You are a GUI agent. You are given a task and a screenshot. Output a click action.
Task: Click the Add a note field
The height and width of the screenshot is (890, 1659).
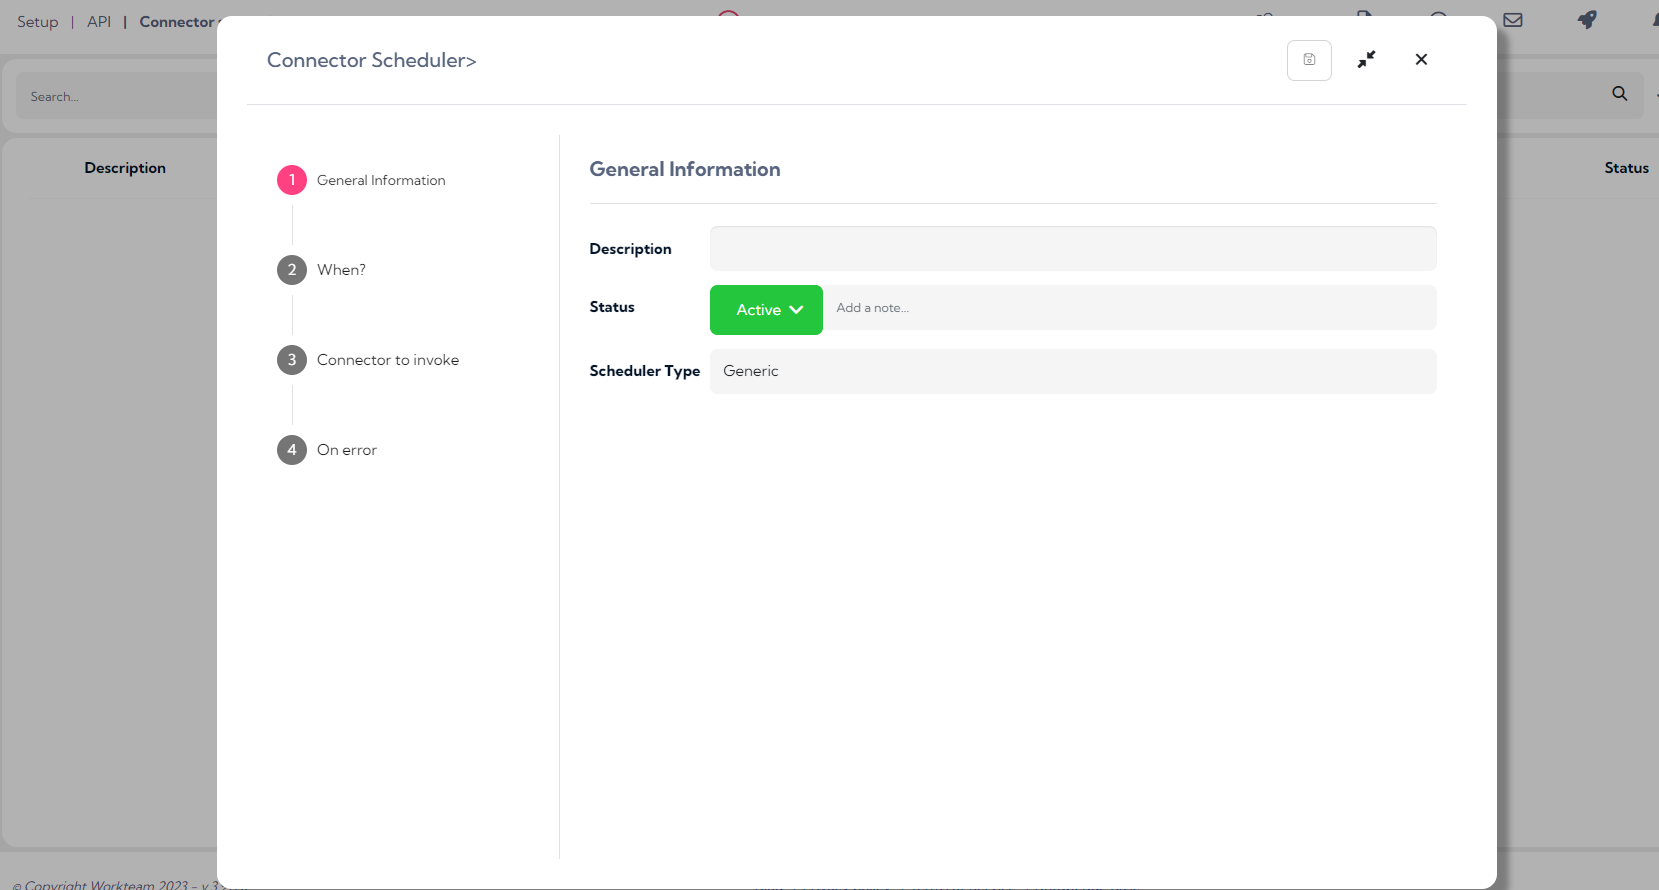click(x=1129, y=308)
